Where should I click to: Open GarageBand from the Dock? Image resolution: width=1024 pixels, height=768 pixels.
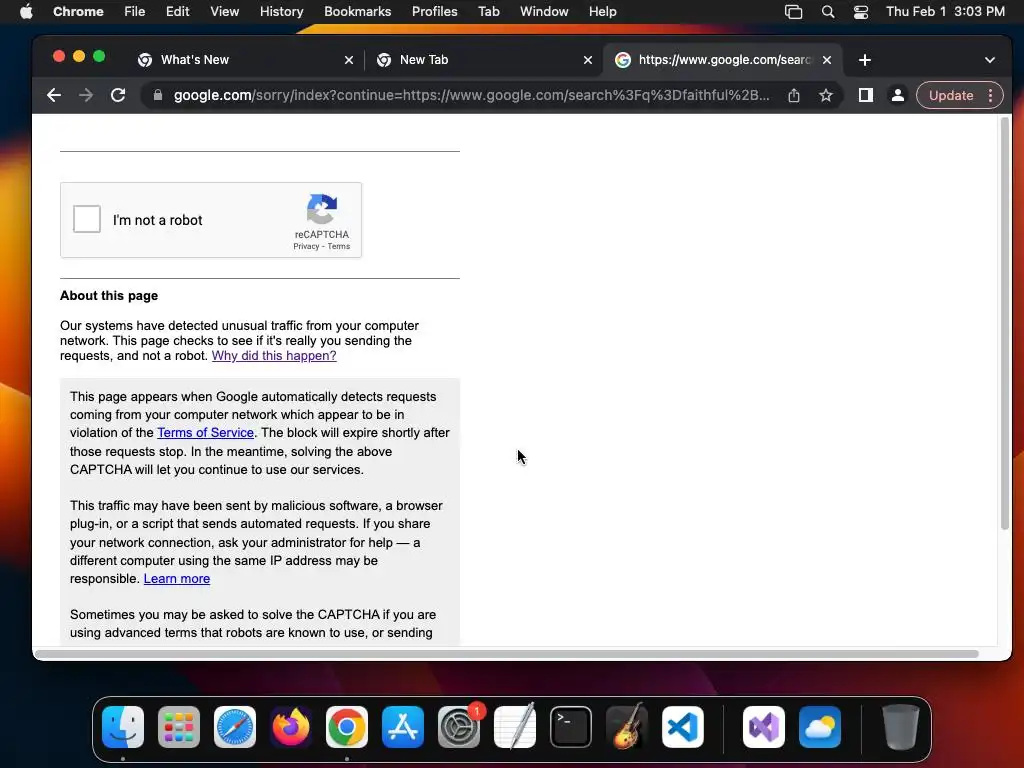point(627,727)
